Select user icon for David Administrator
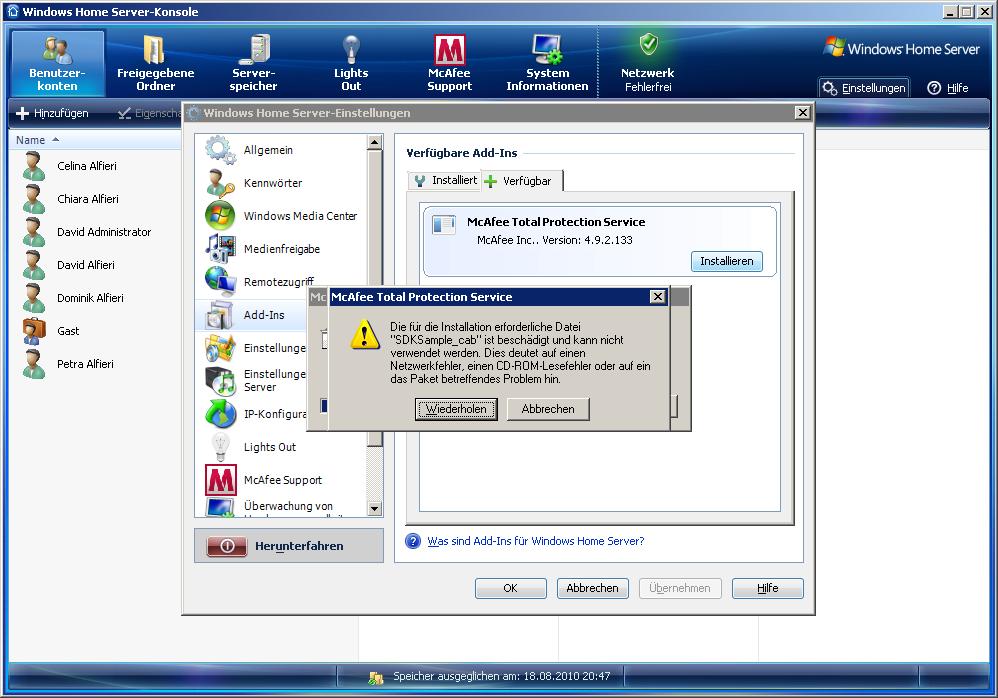Screen dimensions: 998x698 [34, 232]
